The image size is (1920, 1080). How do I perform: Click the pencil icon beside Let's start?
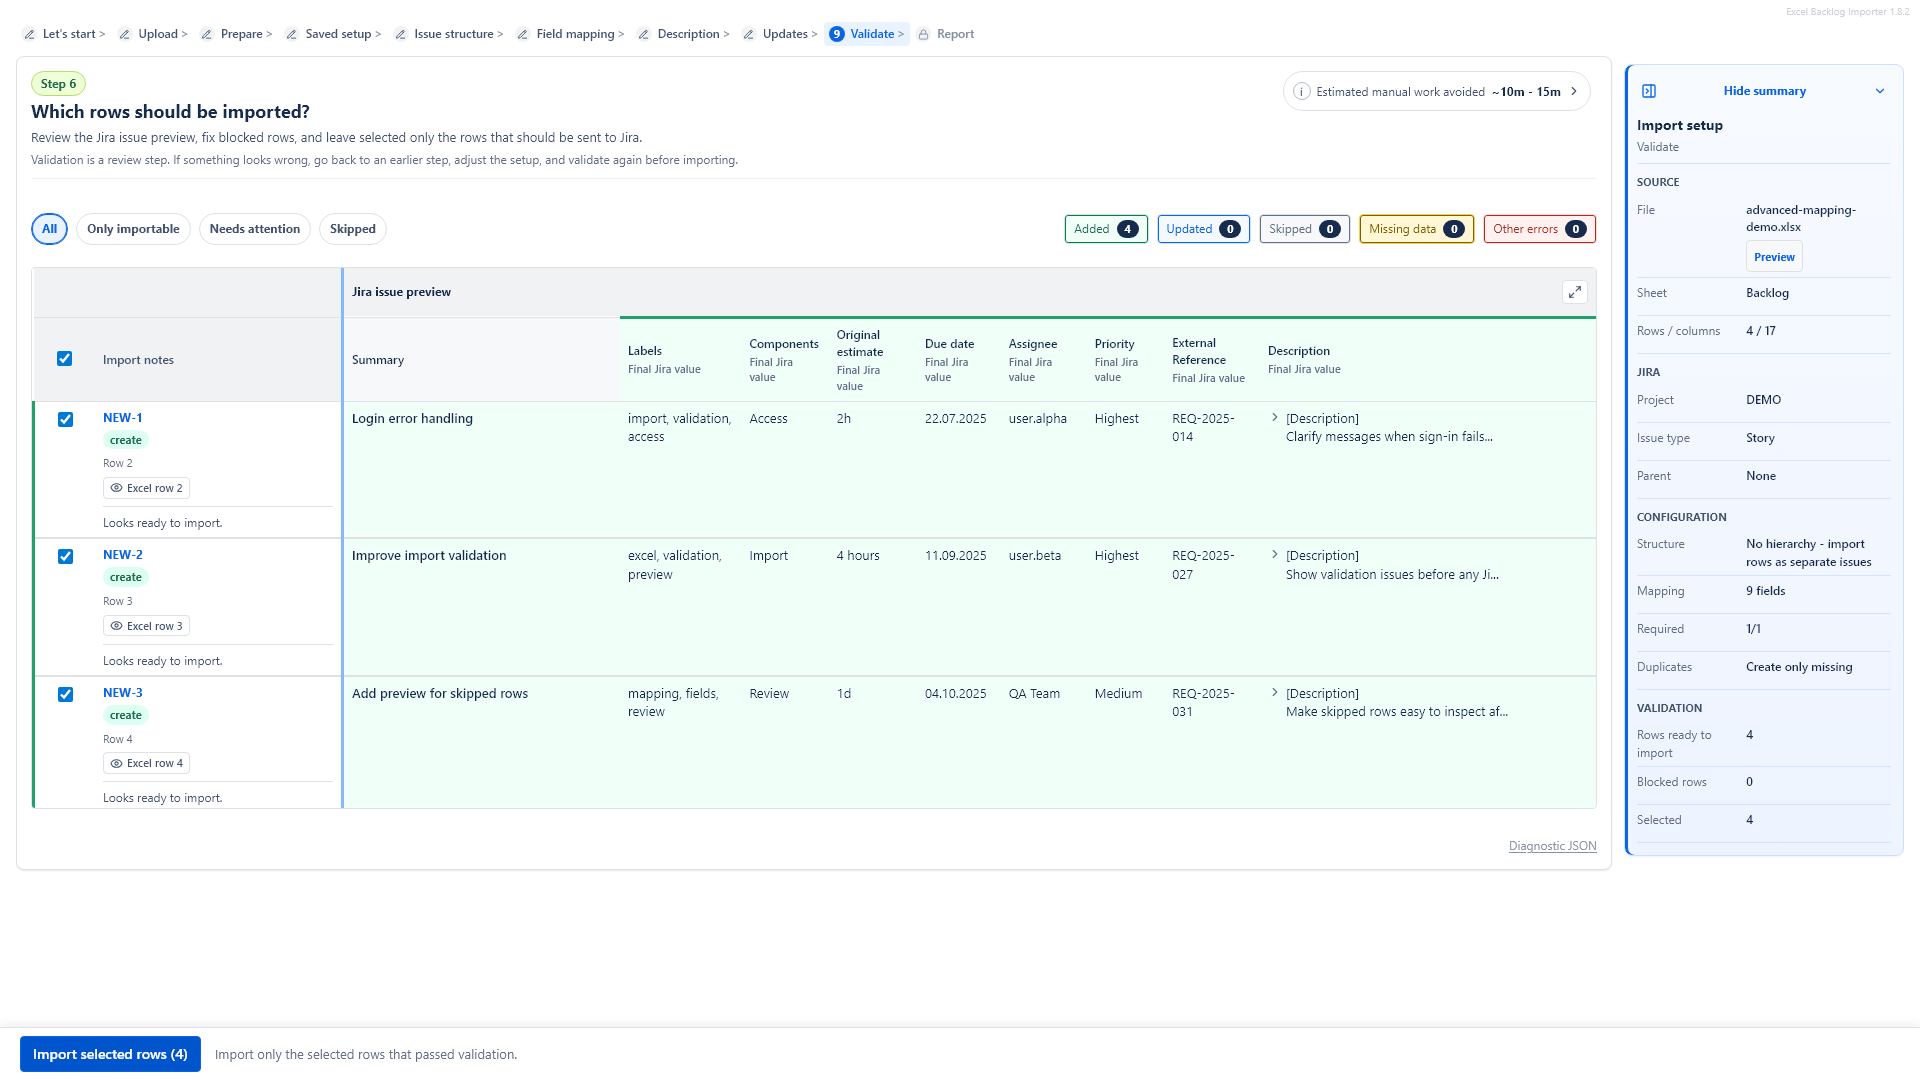pyautogui.click(x=29, y=34)
